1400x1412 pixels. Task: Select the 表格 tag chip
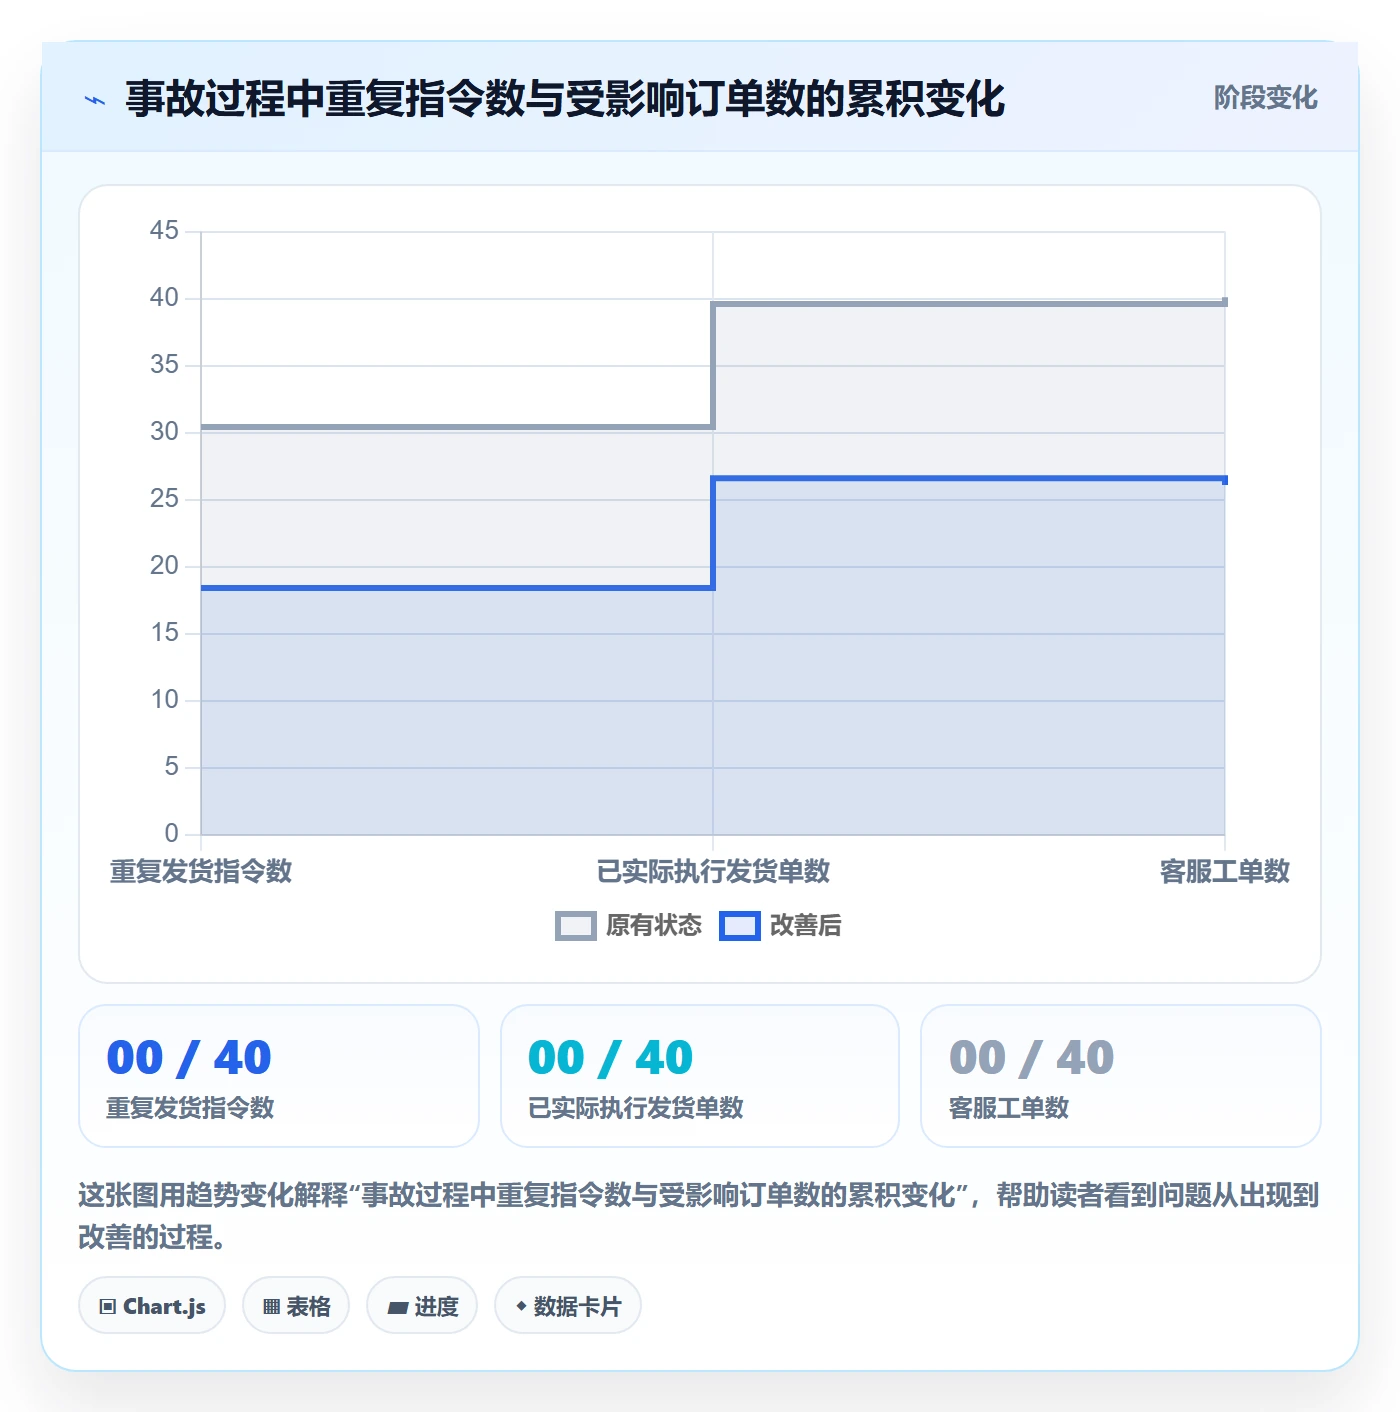[296, 1305]
